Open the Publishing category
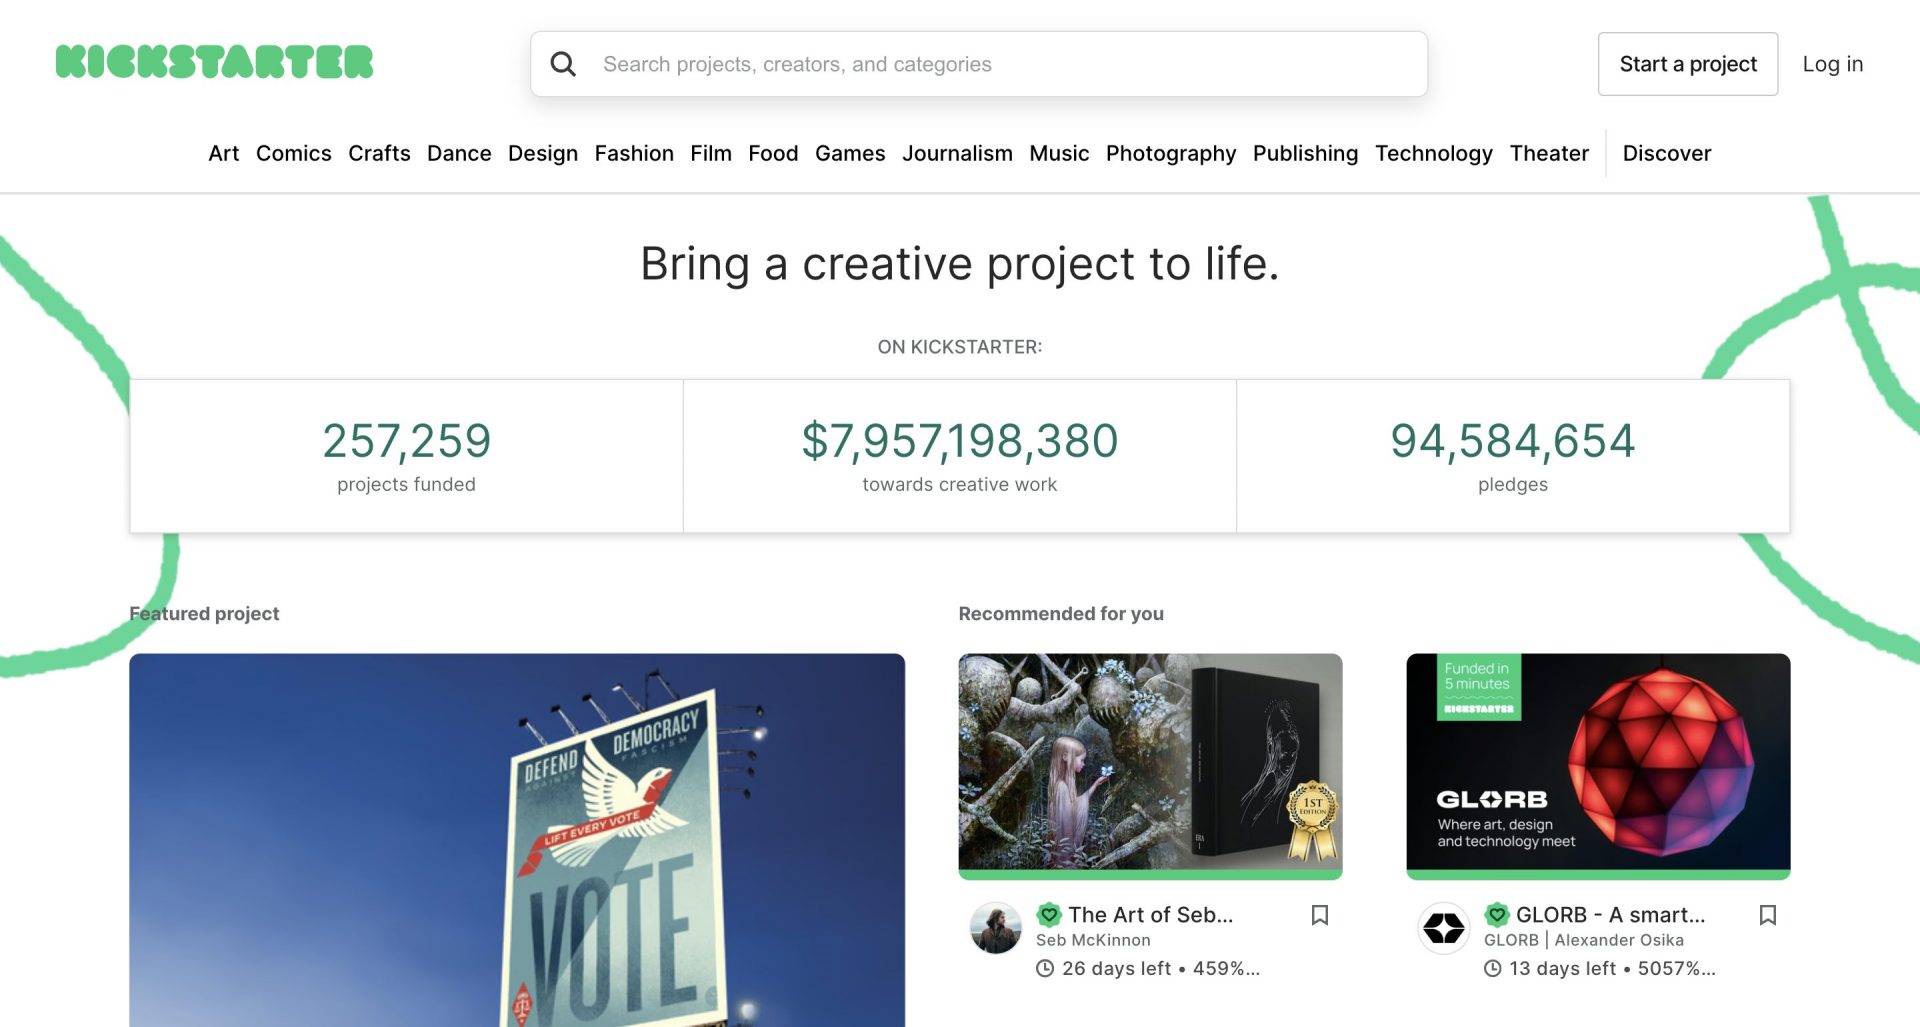Screen dimensions: 1920x1027 coord(1304,153)
